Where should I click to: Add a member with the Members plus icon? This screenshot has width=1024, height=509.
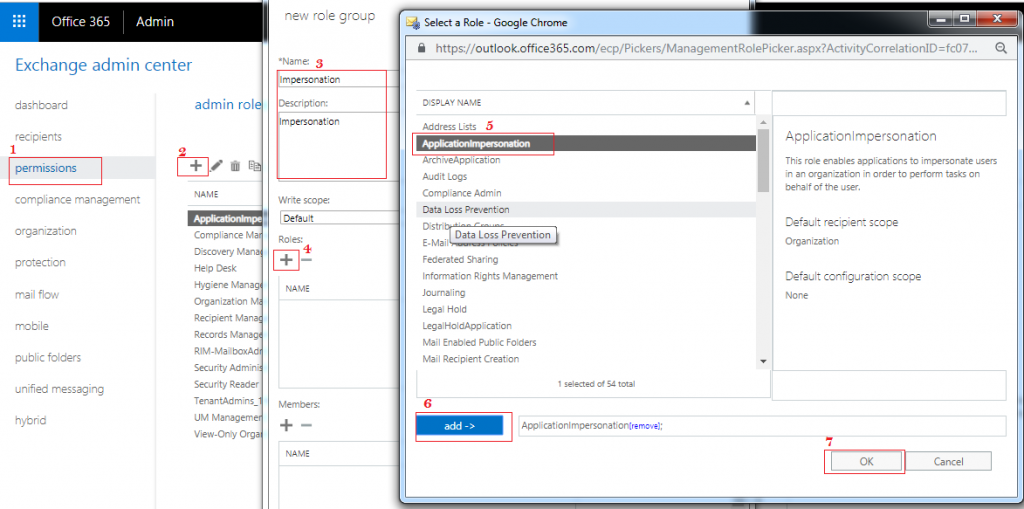coord(286,425)
